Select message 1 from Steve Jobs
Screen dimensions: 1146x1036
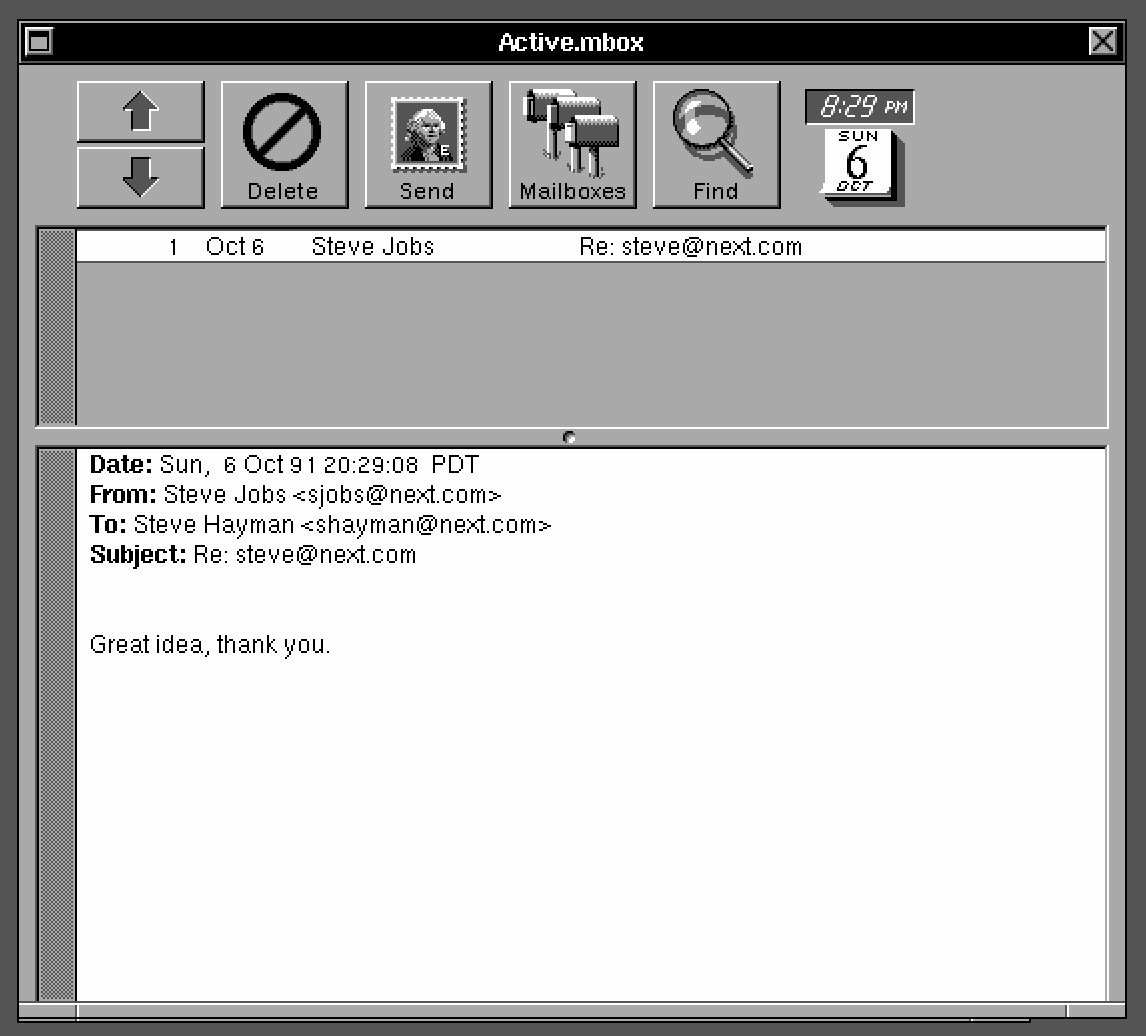pyautogui.click(x=591, y=246)
